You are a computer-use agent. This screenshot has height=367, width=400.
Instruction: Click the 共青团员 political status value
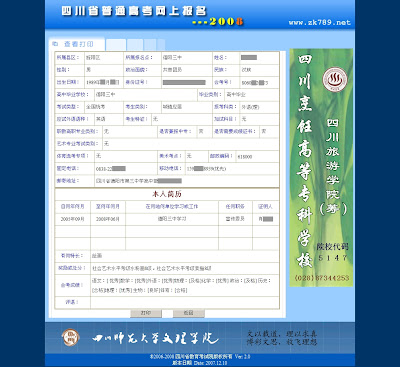click(172, 70)
